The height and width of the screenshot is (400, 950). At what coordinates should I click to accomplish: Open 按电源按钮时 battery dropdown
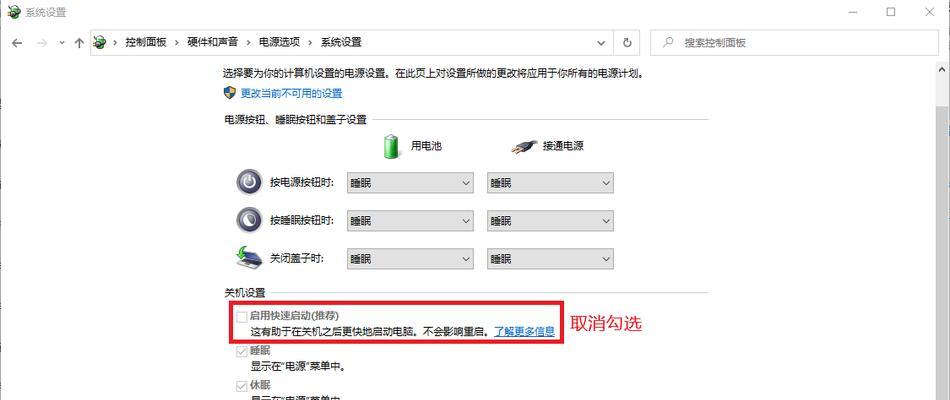tap(410, 182)
